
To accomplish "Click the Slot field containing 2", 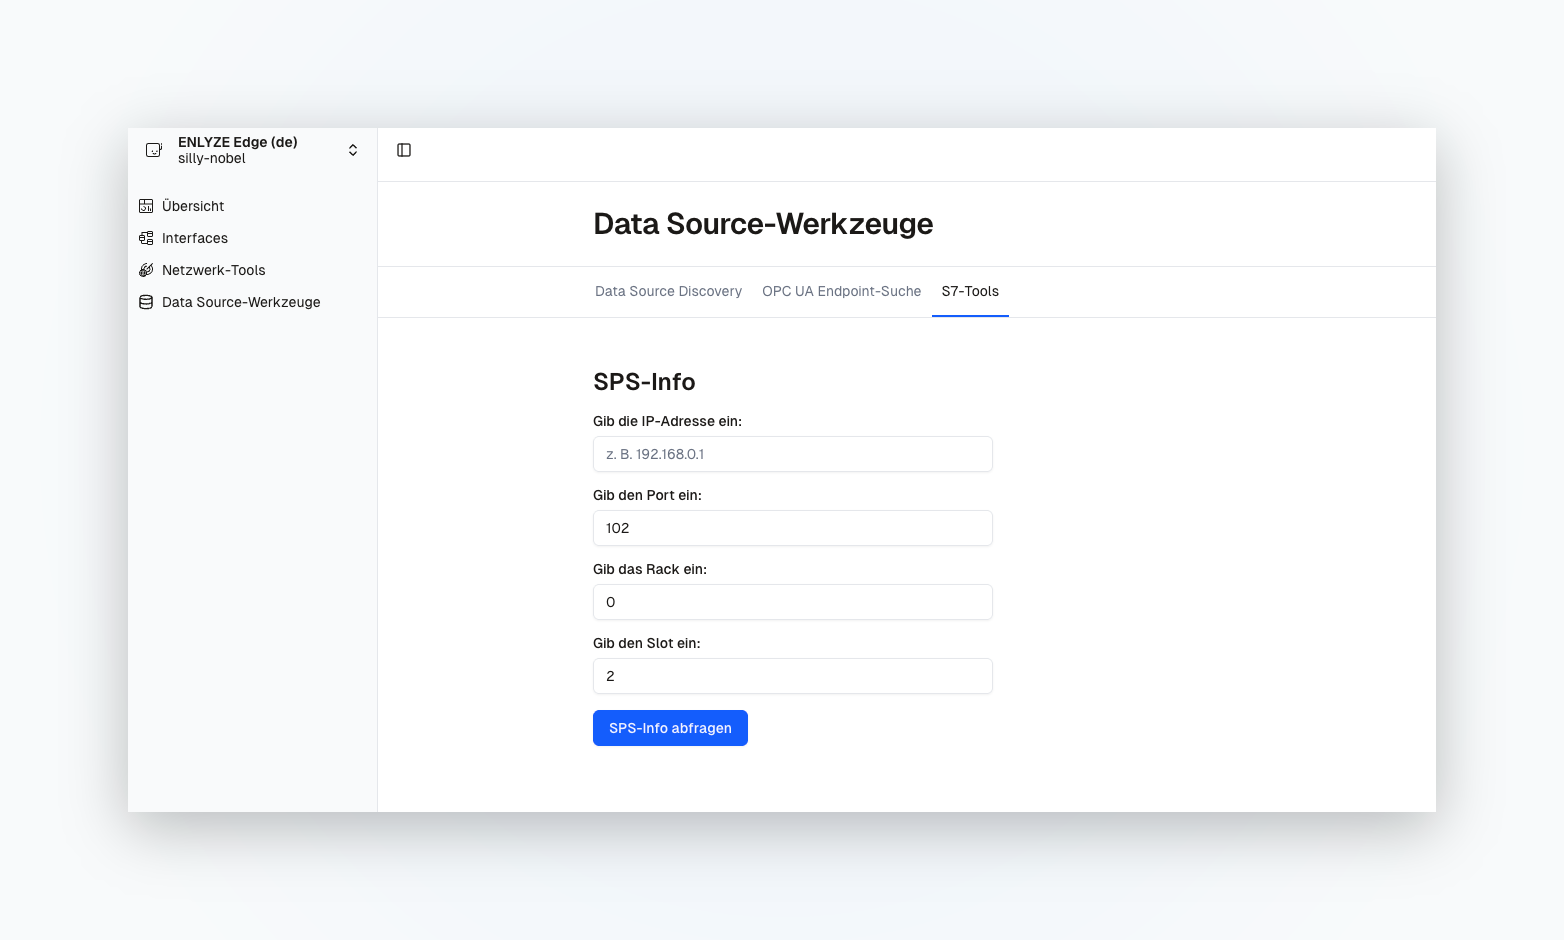I will (x=793, y=676).
